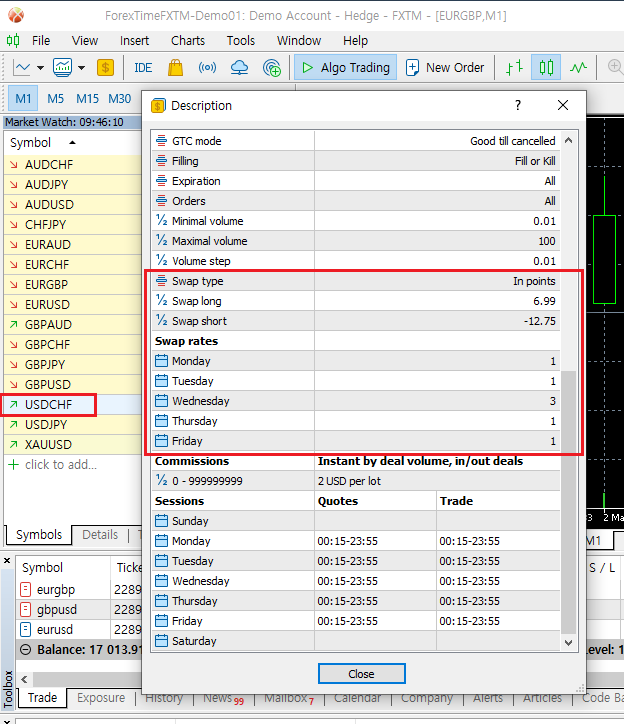The width and height of the screenshot is (624, 724).
Task: Close the Description dialog with X
Action: click(563, 105)
